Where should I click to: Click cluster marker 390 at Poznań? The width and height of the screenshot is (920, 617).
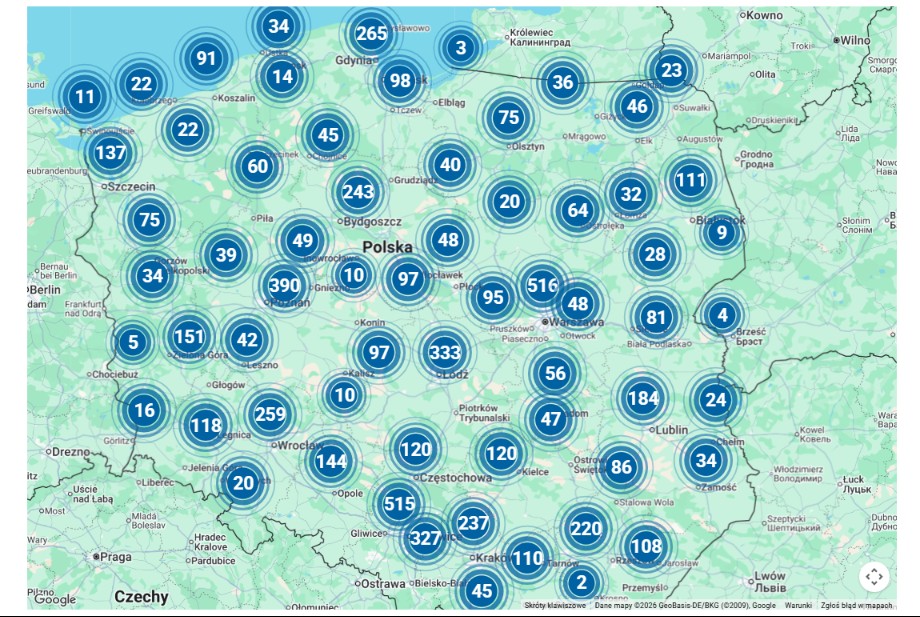[284, 286]
